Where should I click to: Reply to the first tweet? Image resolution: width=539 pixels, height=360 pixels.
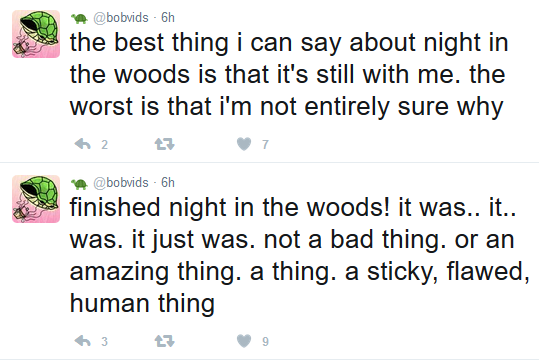[82, 144]
